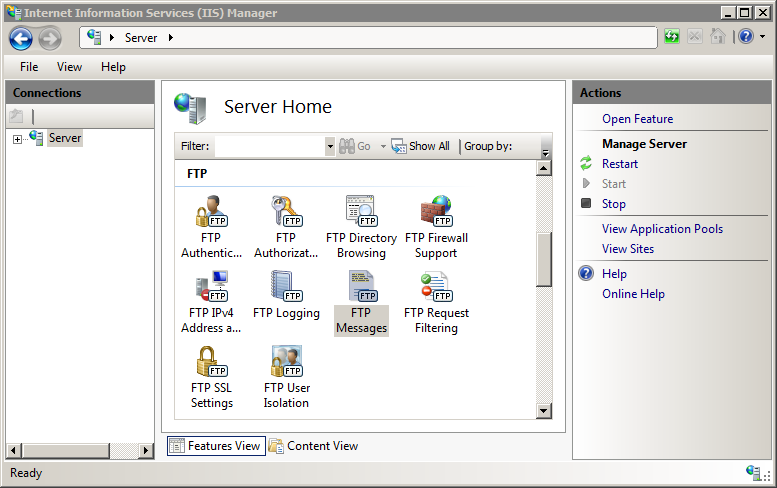Open the filter toolbar overflow chevron
This screenshot has height=488, width=777.
click(546, 153)
